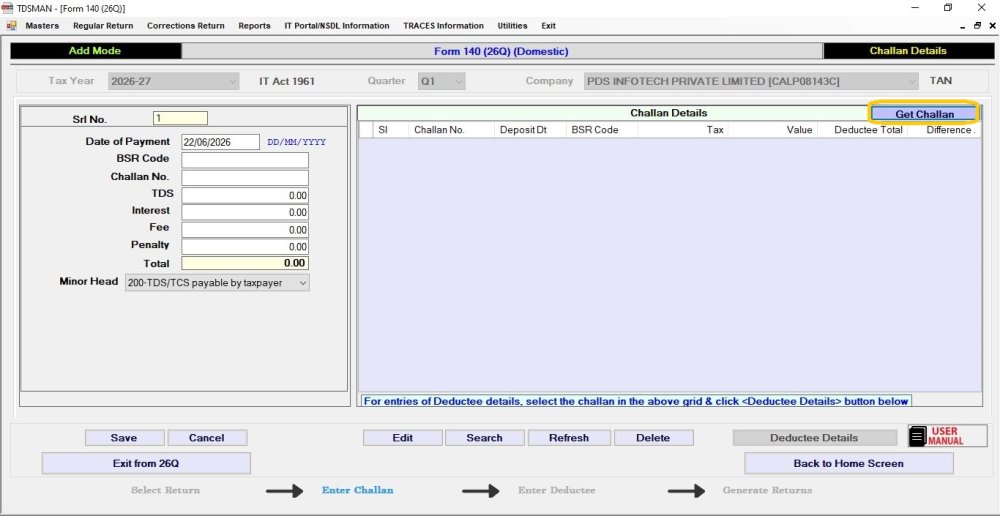The height and width of the screenshot is (516, 1000).
Task: Click the Tax column header
Action: pyautogui.click(x=683, y=129)
